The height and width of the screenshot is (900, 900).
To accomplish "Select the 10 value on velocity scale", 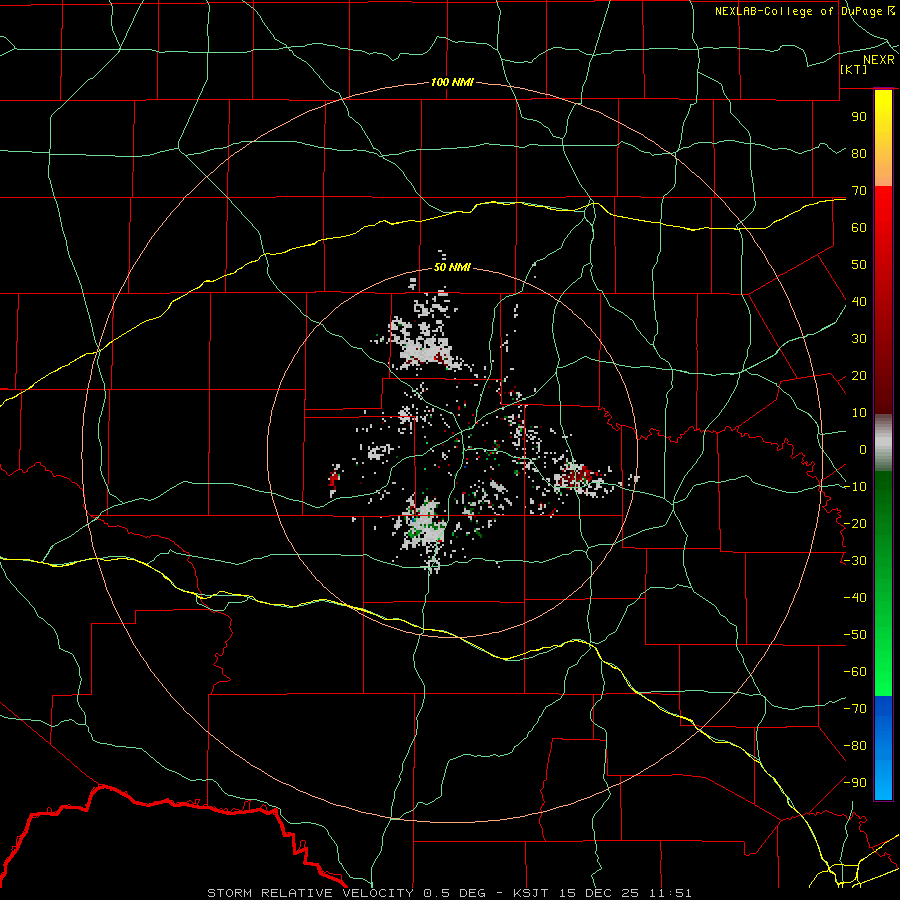I will point(859,413).
